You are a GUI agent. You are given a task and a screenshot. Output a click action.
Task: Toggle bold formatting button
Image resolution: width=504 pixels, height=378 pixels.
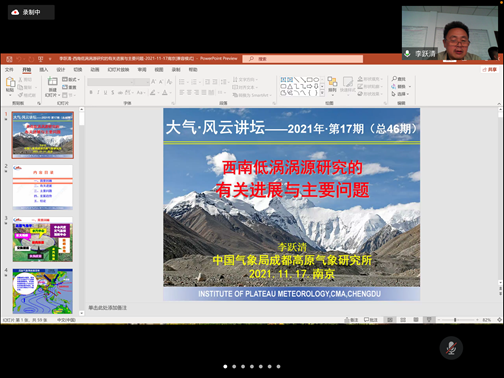91,92
